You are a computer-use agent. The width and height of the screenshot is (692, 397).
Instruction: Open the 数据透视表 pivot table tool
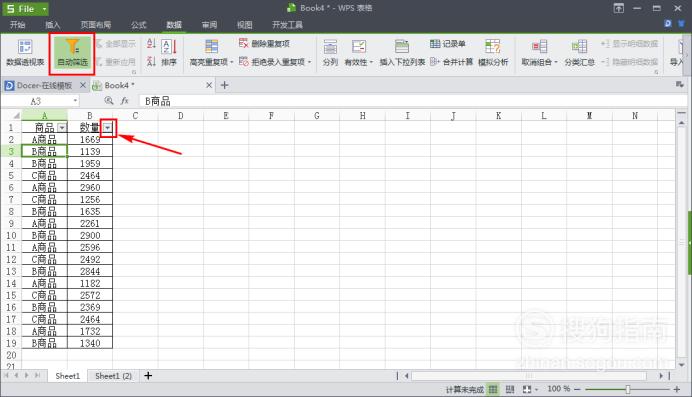pyautogui.click(x=25, y=53)
